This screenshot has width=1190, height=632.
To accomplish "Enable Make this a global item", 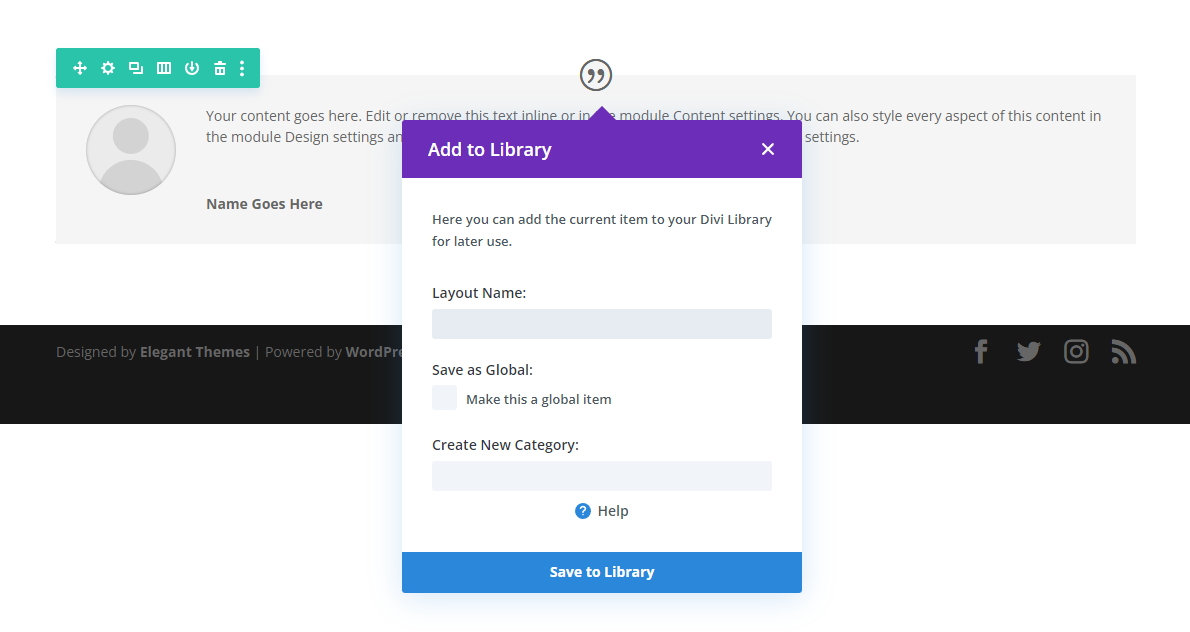I will [444, 397].
